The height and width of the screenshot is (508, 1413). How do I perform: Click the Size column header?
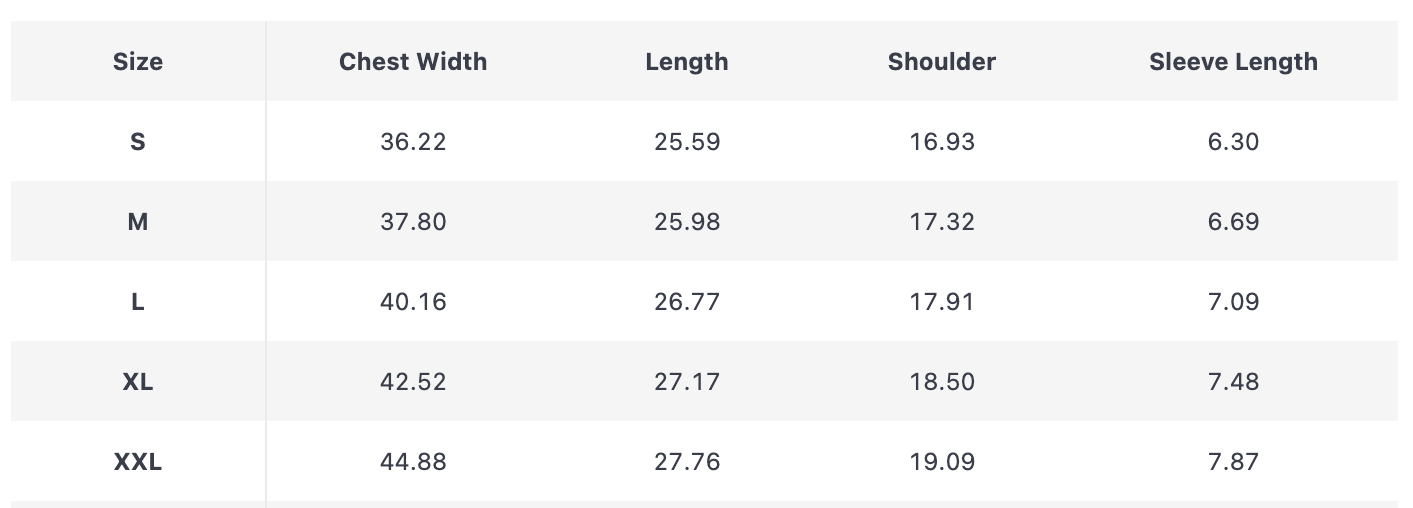(x=138, y=62)
